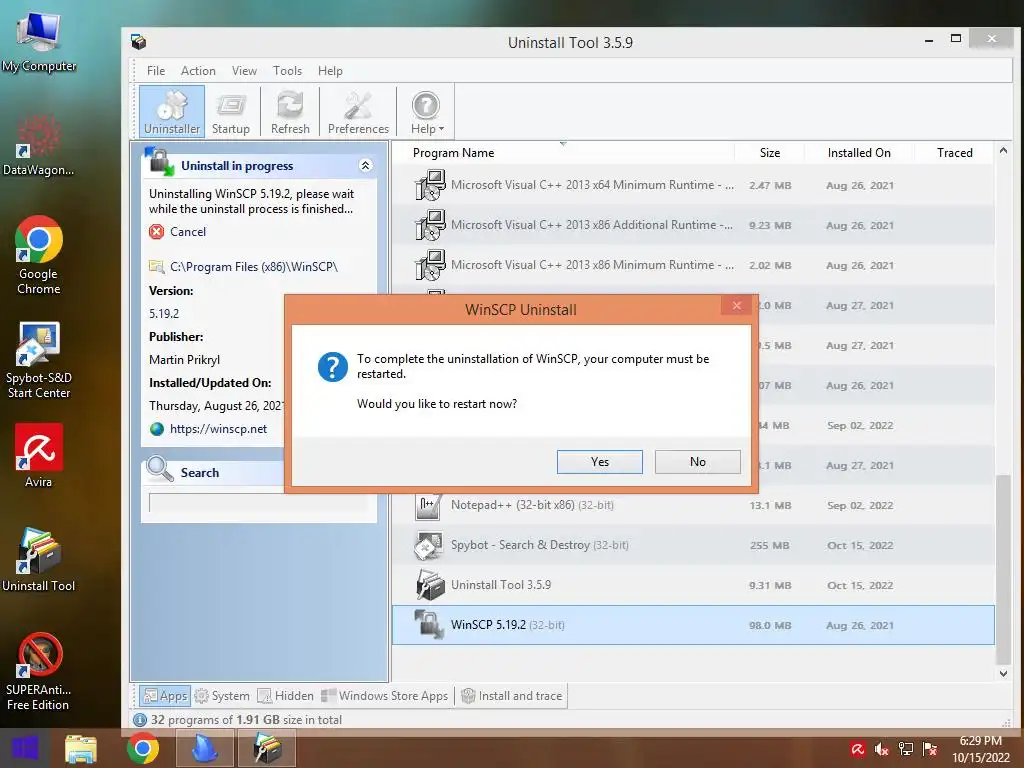This screenshot has width=1024, height=768.
Task: Select Visual C++ 2013 x64 Minimum Runtime row
Action: tap(693, 185)
